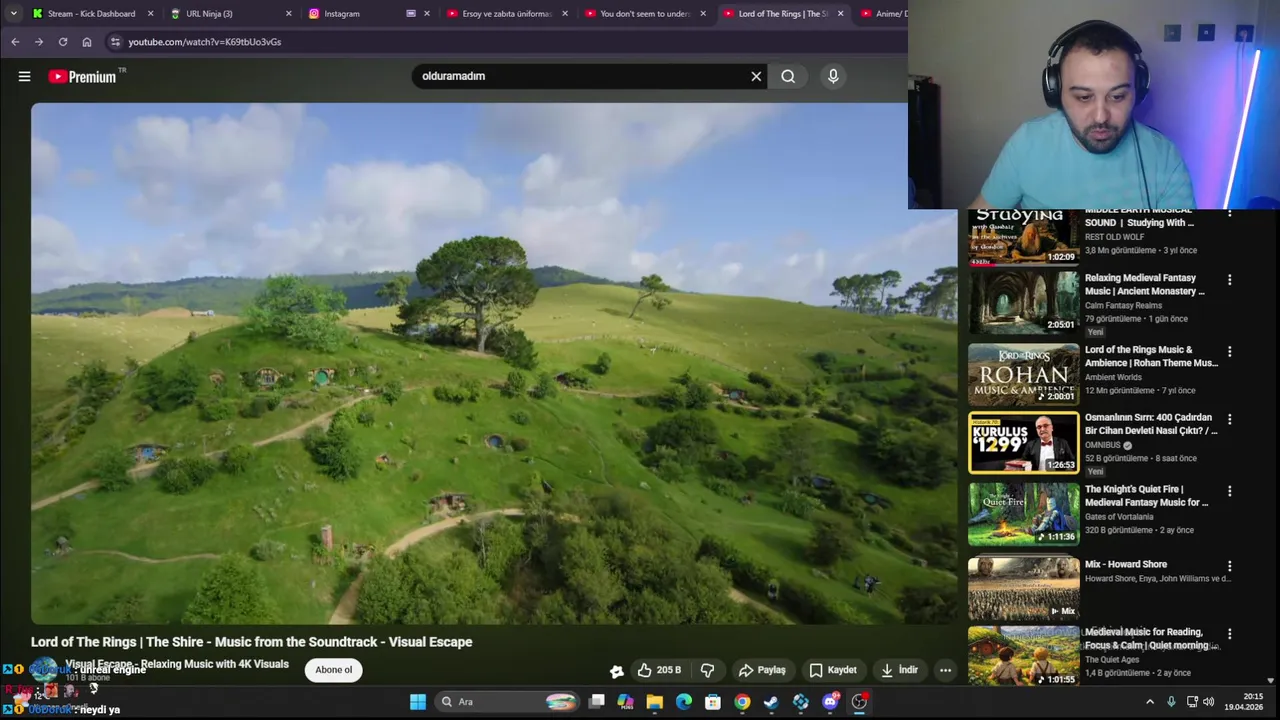Open options for Relaxing Medieval Fantasy Music video
Screen dimensions: 1280x720
tap(1230, 280)
